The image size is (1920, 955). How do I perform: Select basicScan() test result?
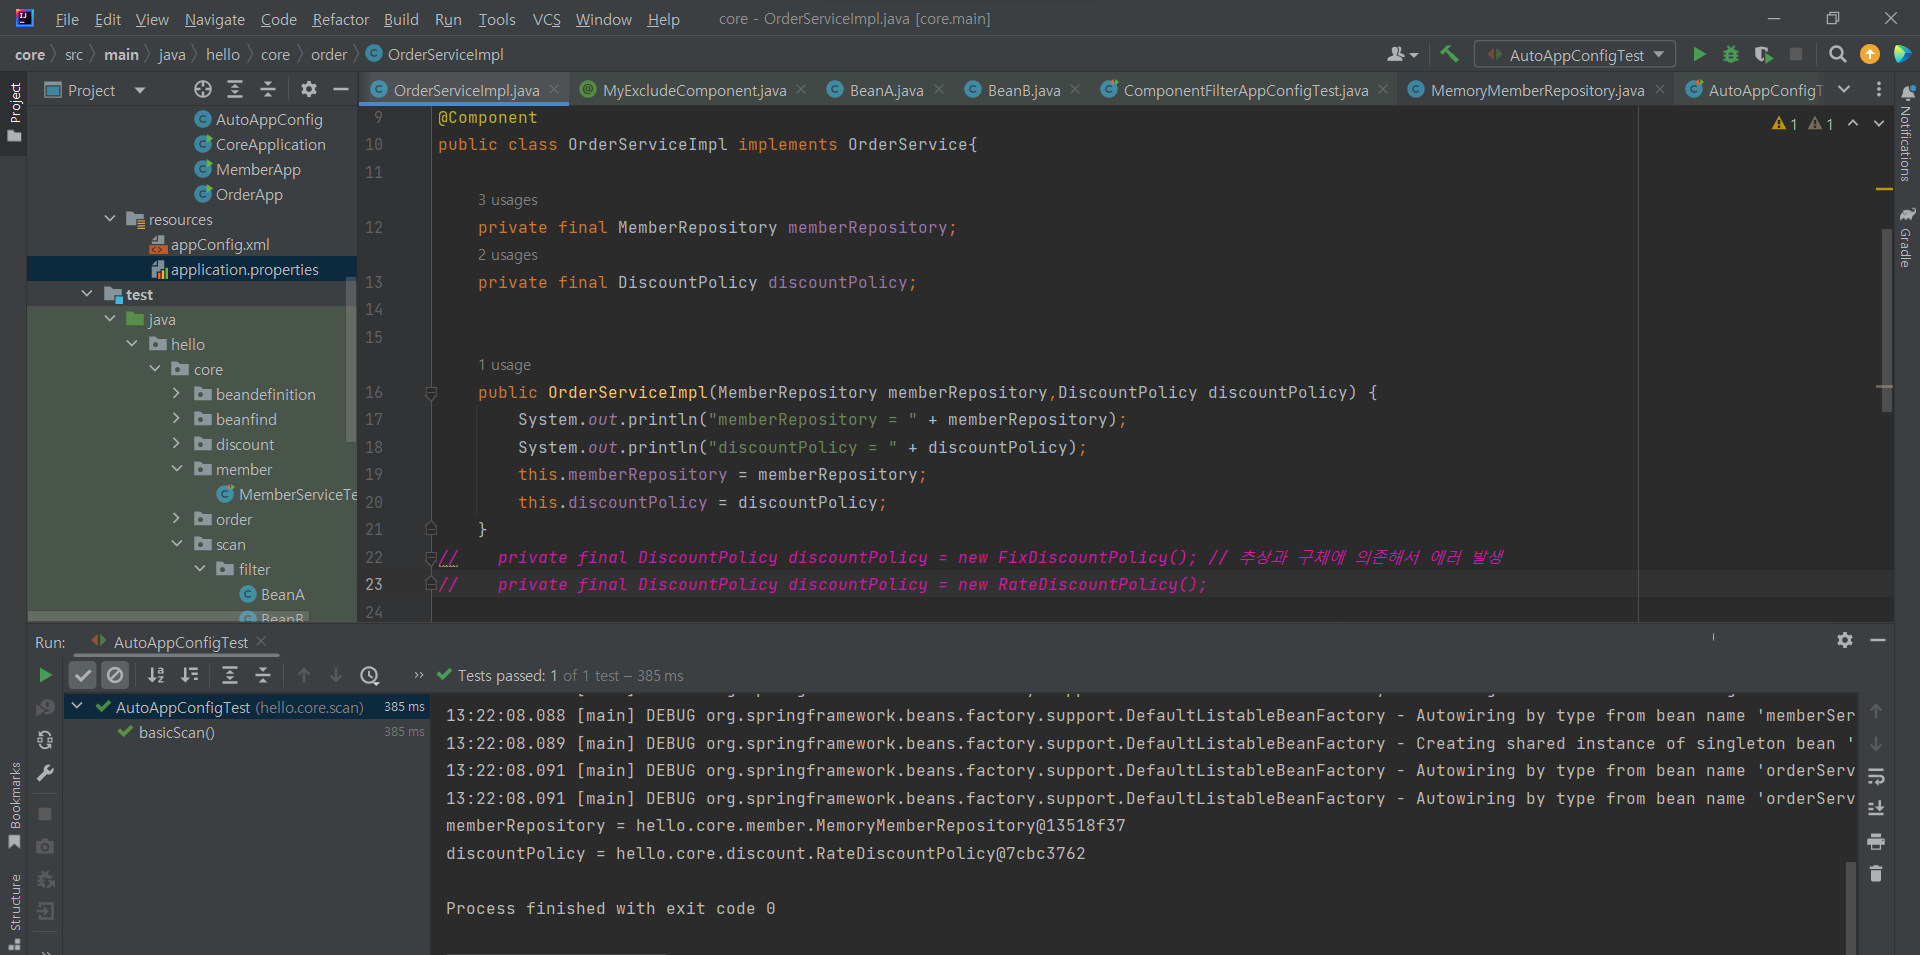click(176, 732)
